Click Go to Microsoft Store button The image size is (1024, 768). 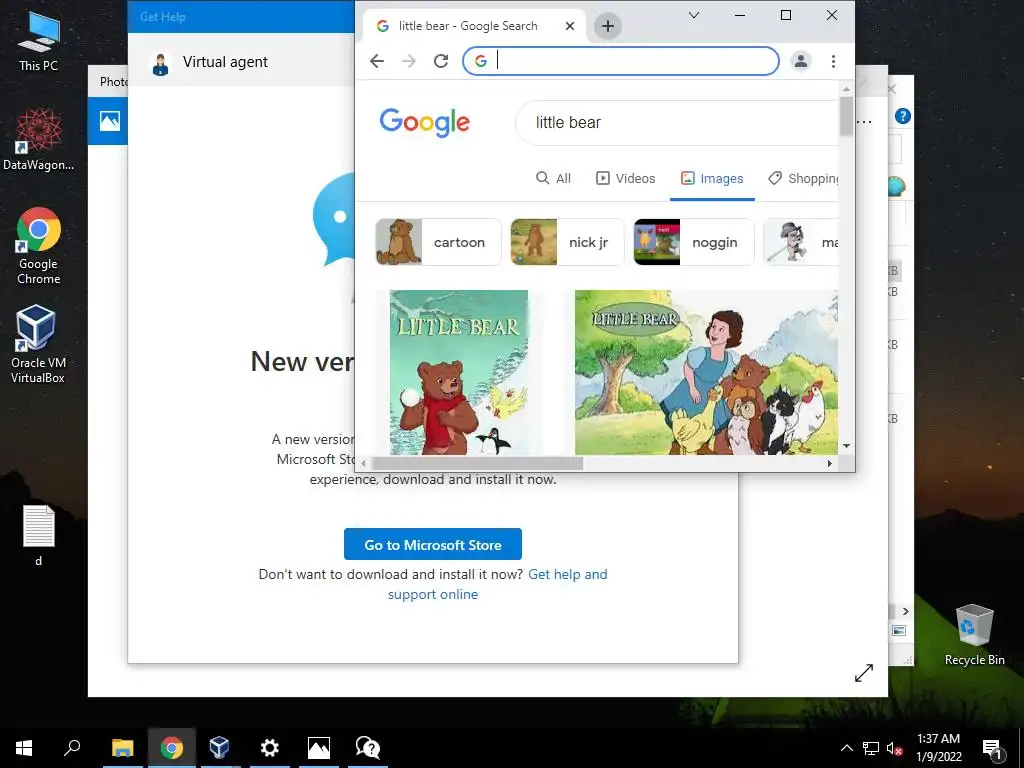433,545
